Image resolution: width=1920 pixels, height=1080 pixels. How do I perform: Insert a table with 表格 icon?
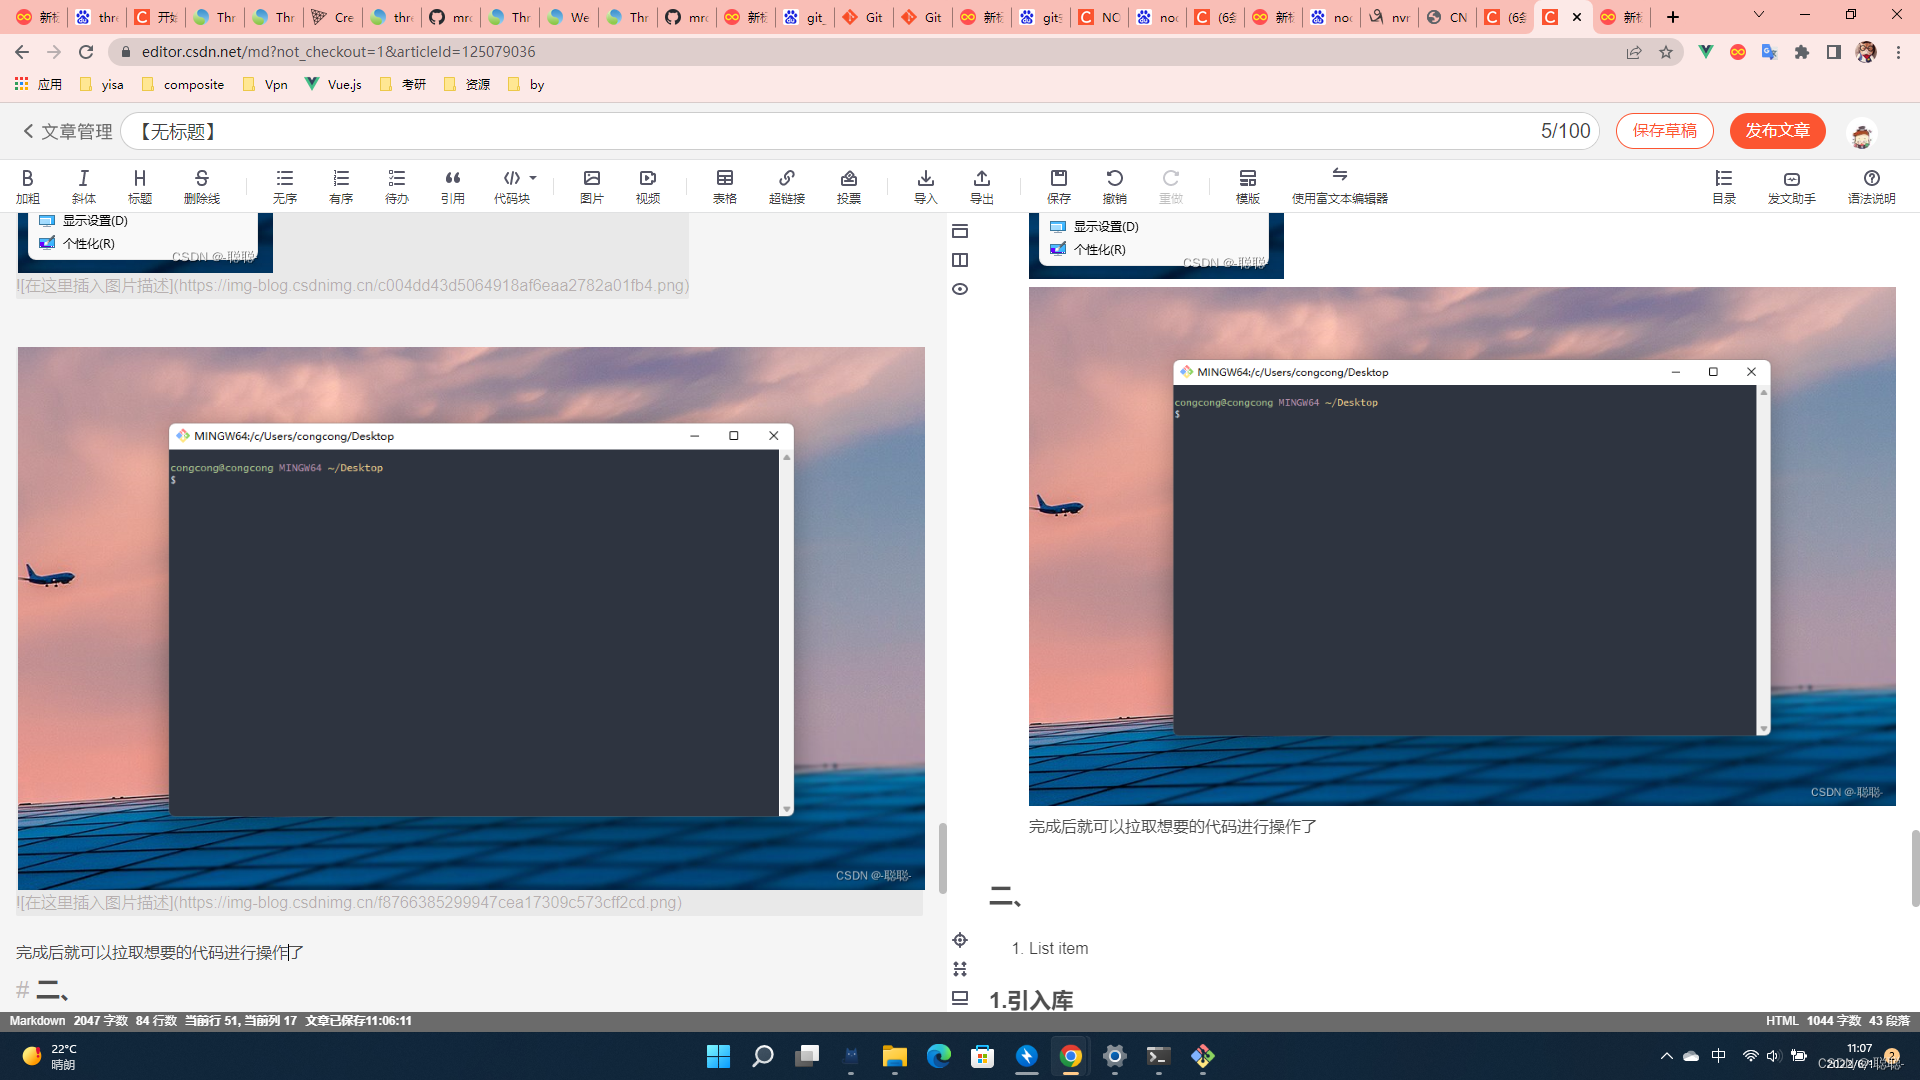724,186
